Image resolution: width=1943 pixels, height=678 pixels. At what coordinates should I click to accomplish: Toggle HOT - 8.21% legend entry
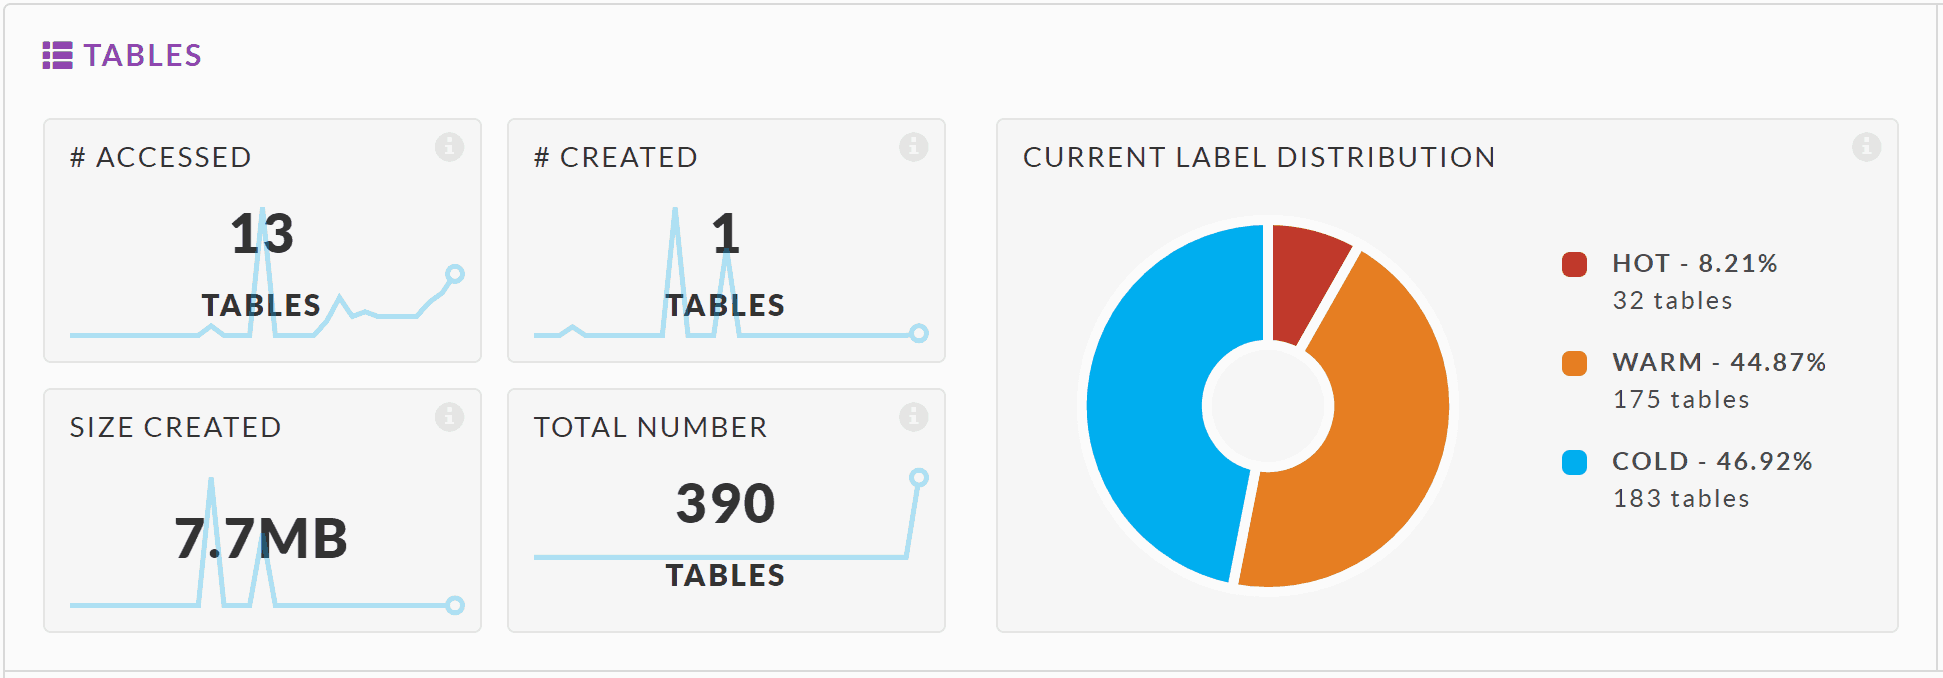coord(1694,264)
